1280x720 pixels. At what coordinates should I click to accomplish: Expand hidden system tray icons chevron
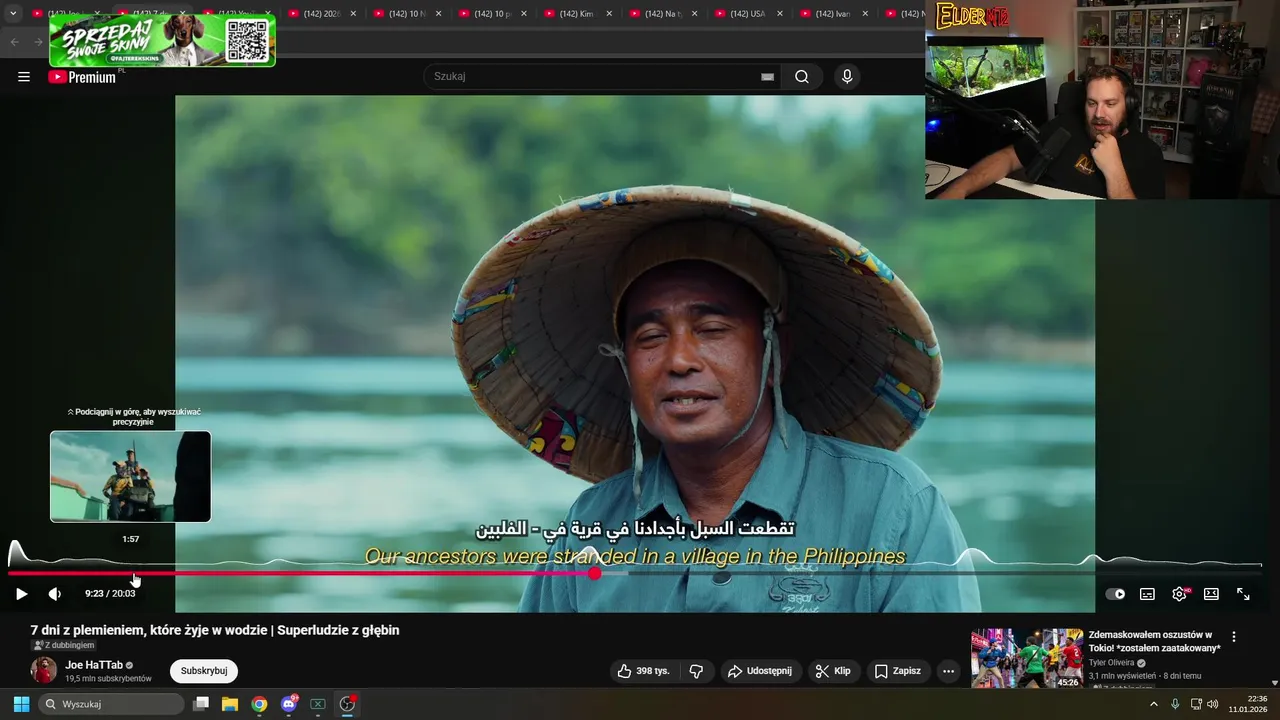click(x=1153, y=704)
